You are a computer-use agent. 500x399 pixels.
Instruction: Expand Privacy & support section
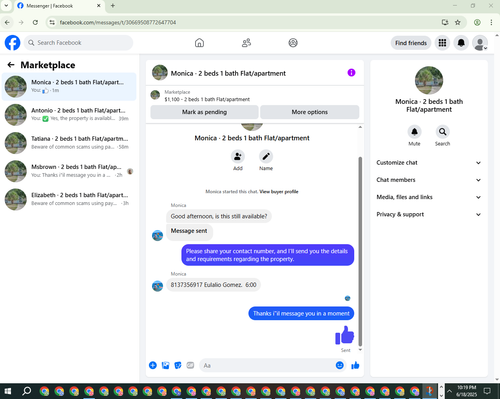(429, 214)
